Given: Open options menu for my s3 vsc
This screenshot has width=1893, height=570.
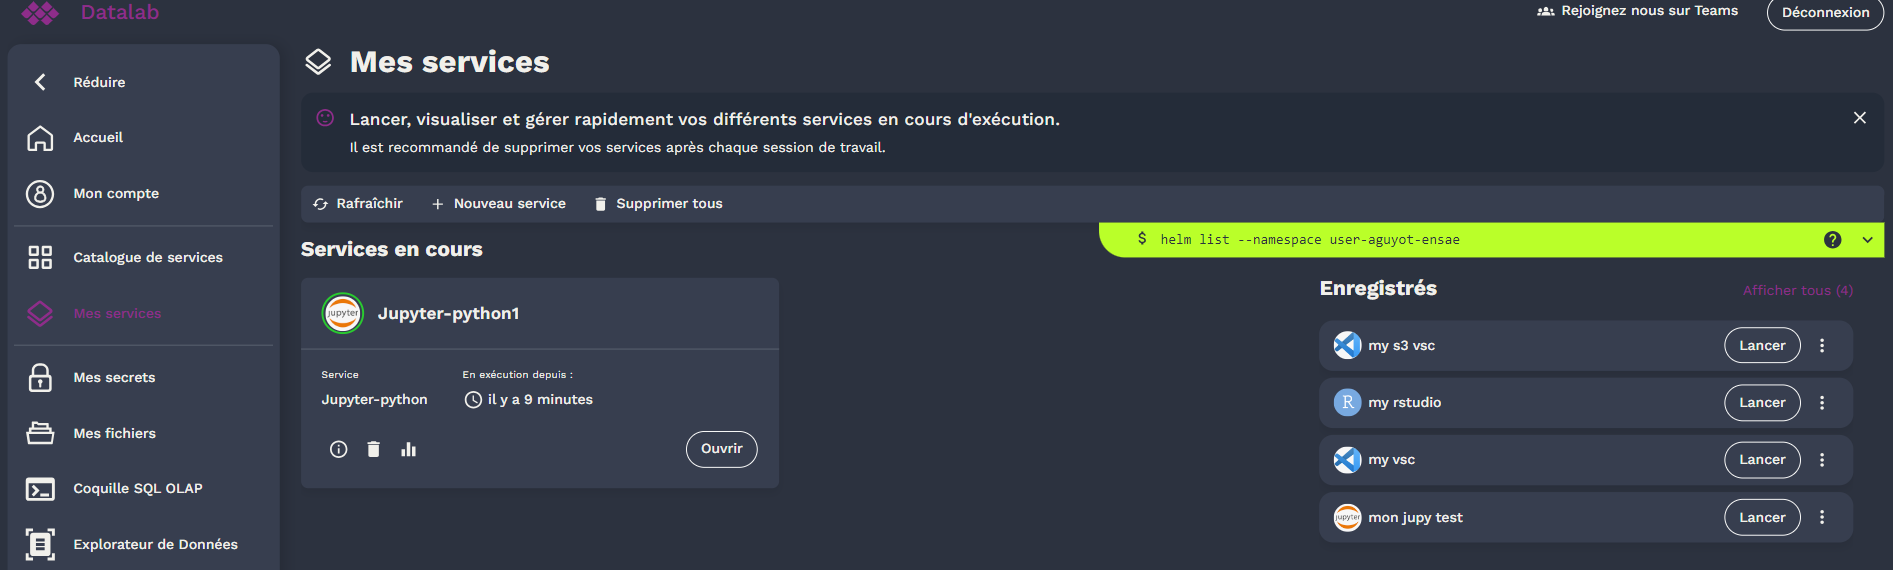Looking at the screenshot, I should pos(1822,345).
